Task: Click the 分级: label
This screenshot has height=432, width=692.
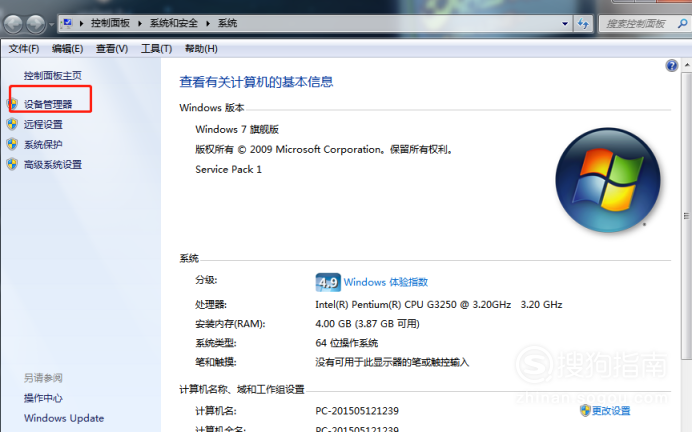Action: point(206,280)
